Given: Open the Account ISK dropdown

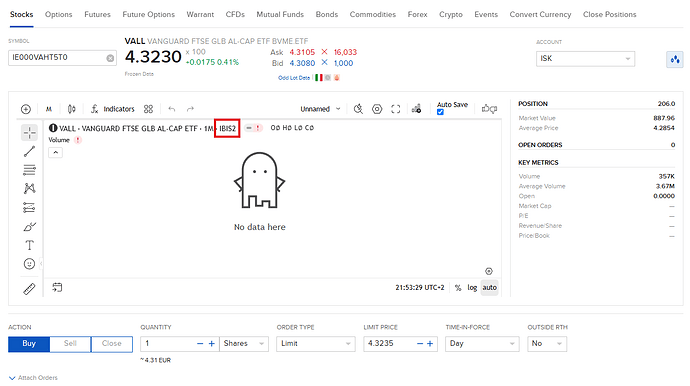Looking at the screenshot, I should click(585, 59).
